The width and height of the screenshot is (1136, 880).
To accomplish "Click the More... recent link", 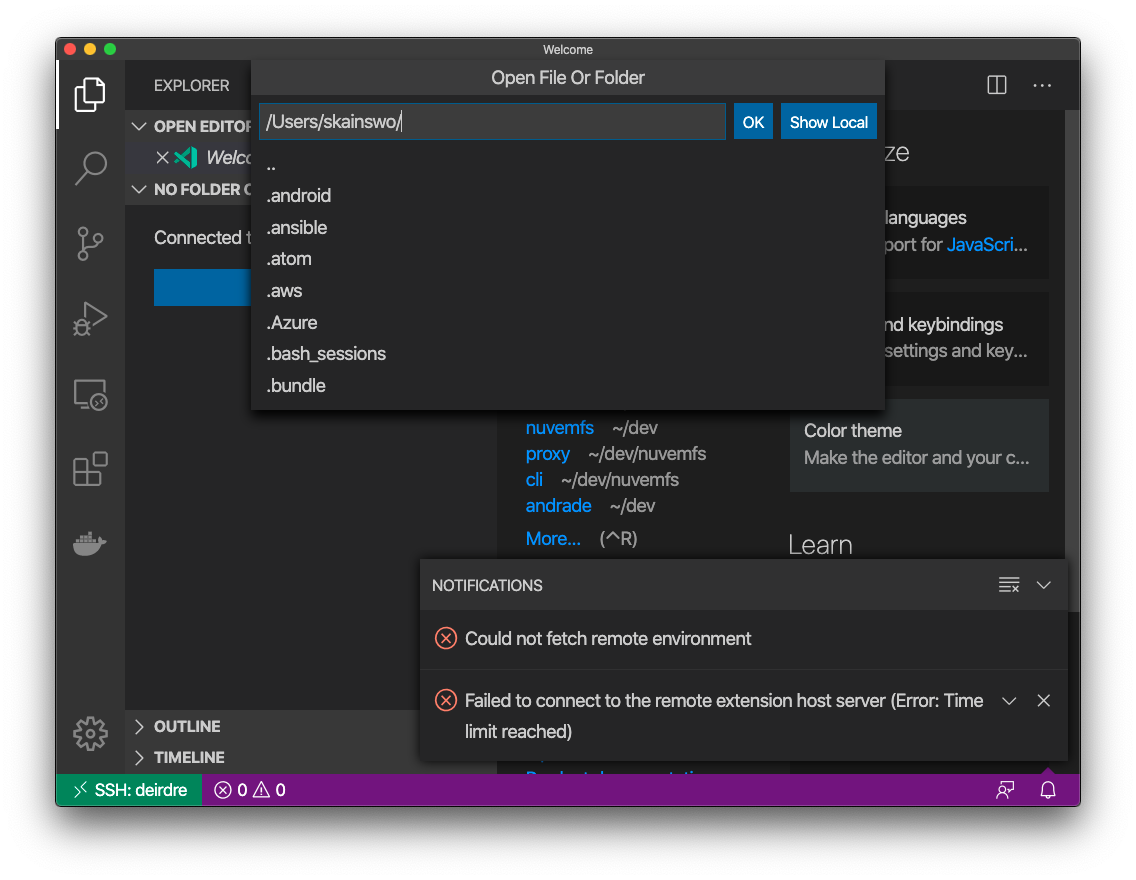I will tap(553, 538).
